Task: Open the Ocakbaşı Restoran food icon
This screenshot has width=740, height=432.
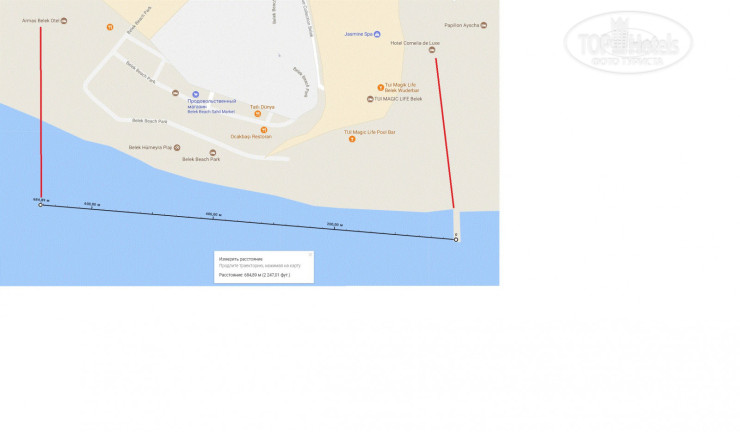Action: tap(264, 130)
